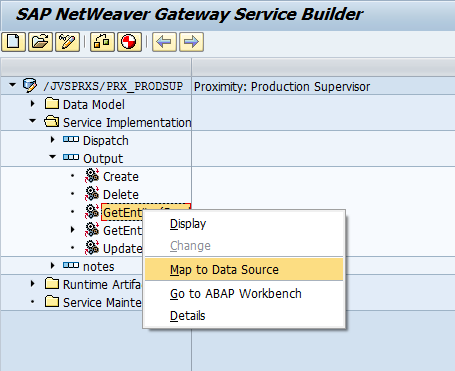Select the Create operation tree item
The height and width of the screenshot is (371, 455).
click(121, 177)
